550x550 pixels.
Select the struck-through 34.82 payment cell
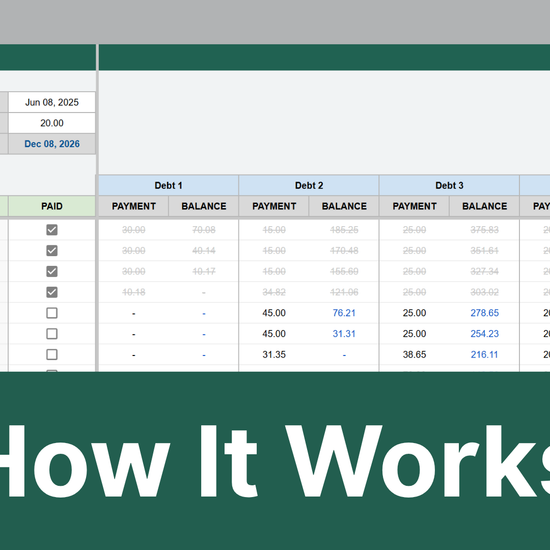274,292
